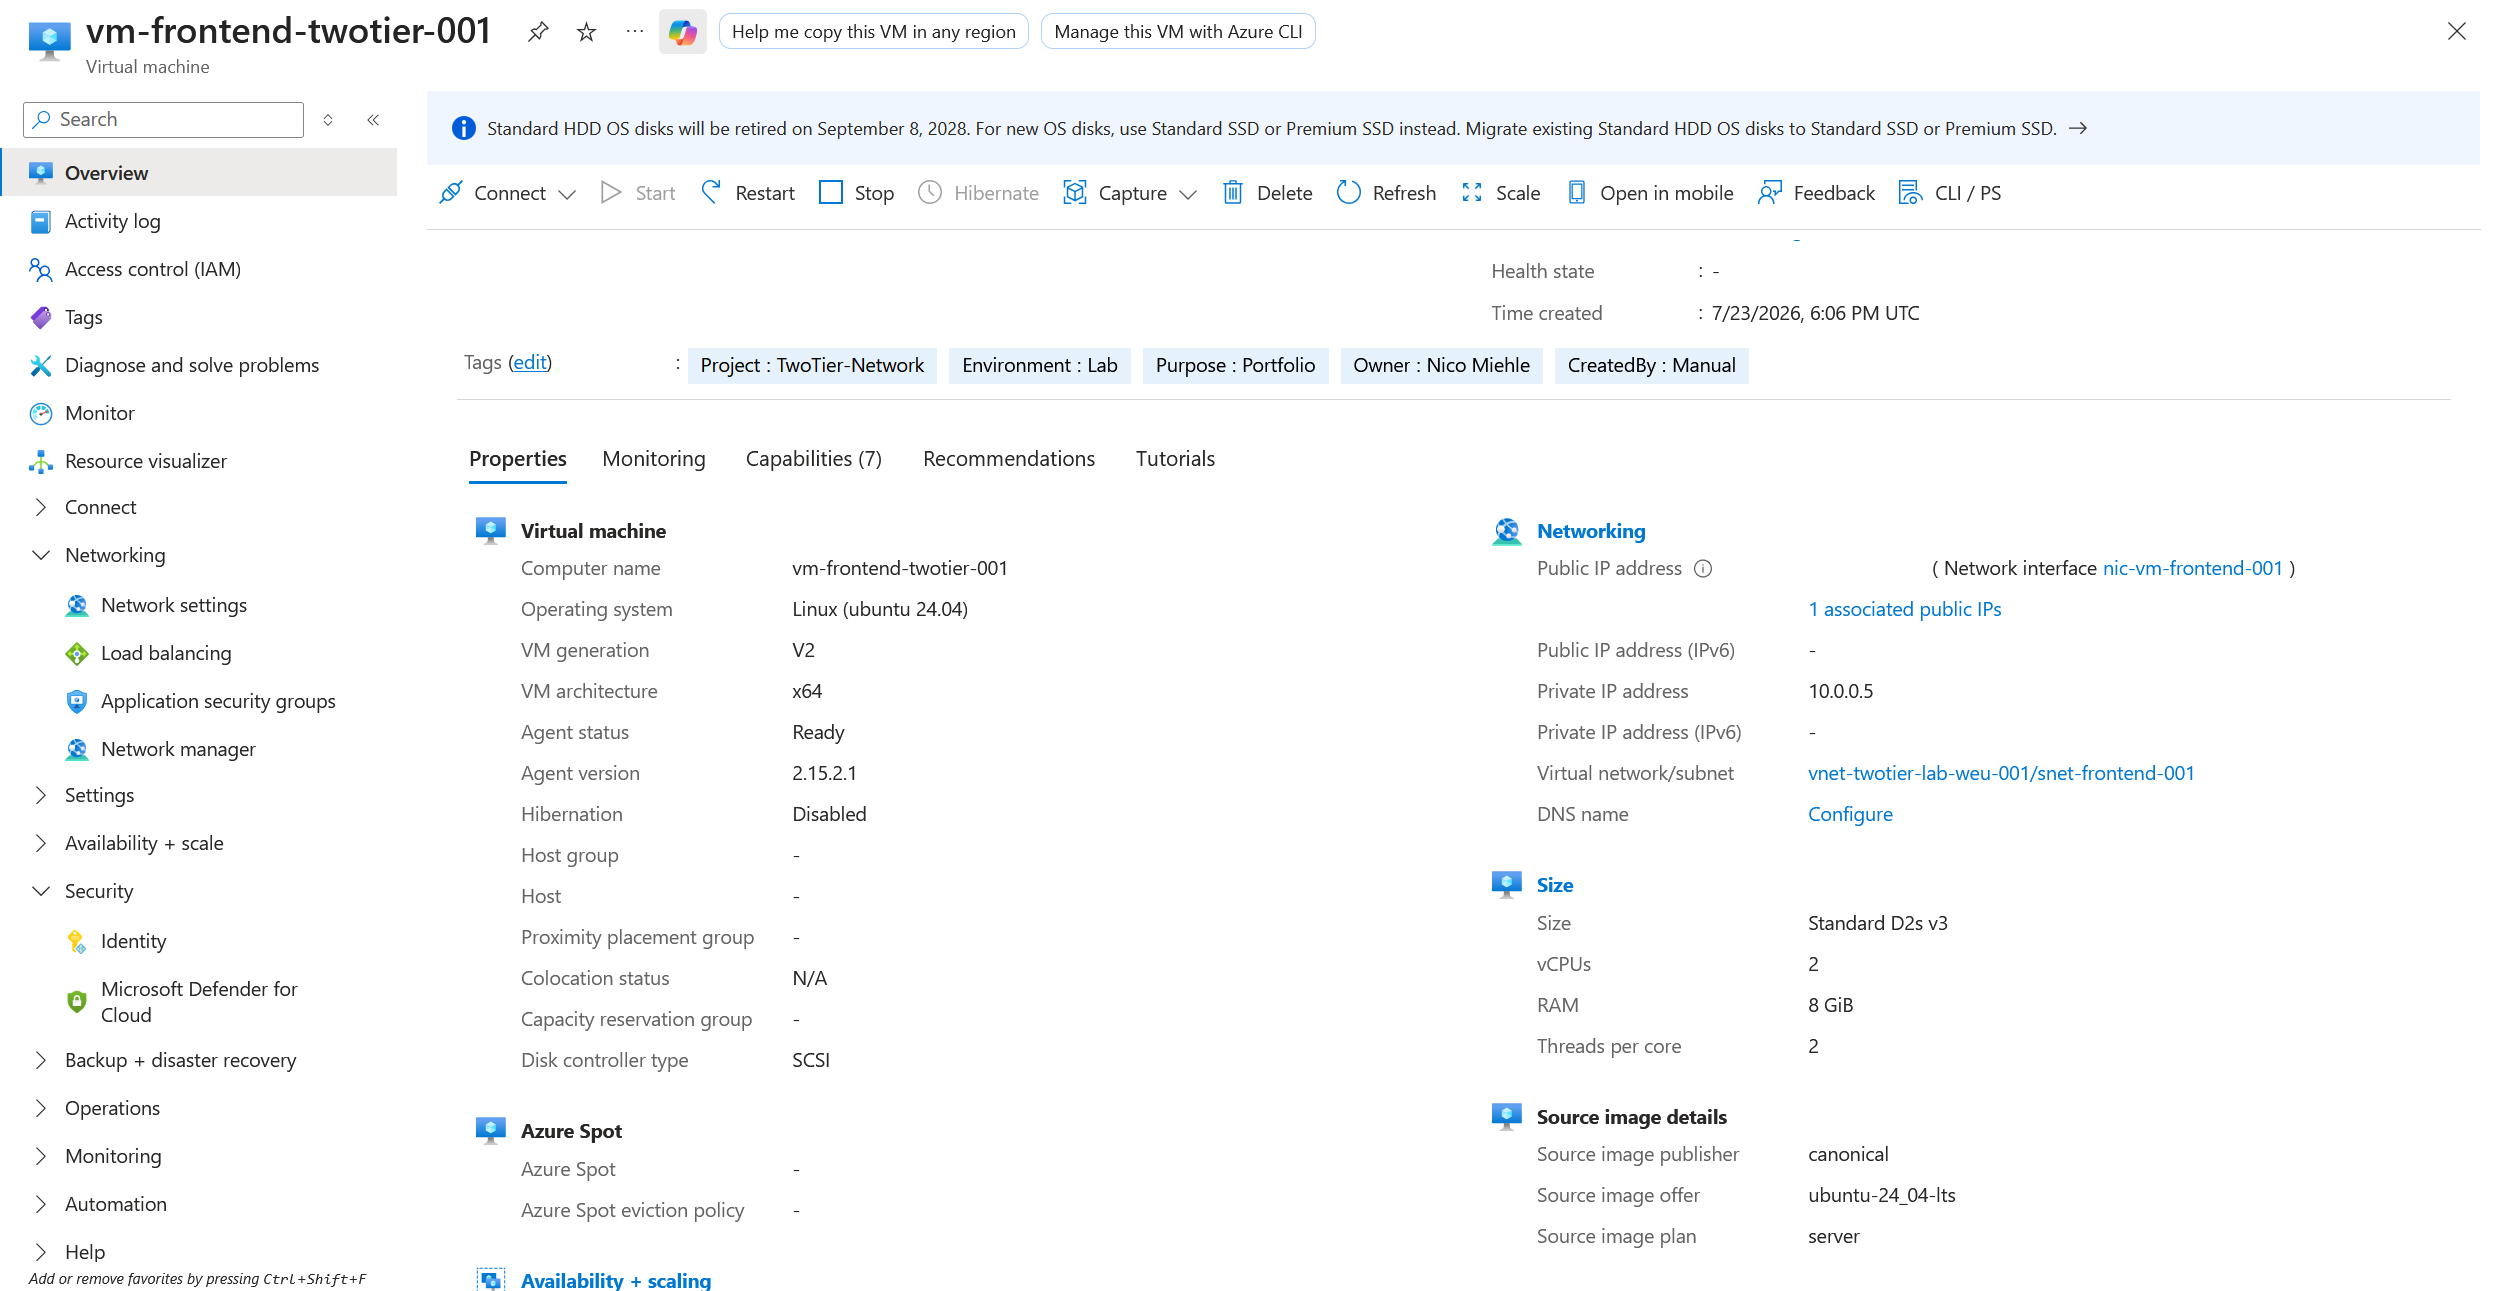Click the Access control (IAM) icon
The image size is (2502, 1291).
[41, 270]
